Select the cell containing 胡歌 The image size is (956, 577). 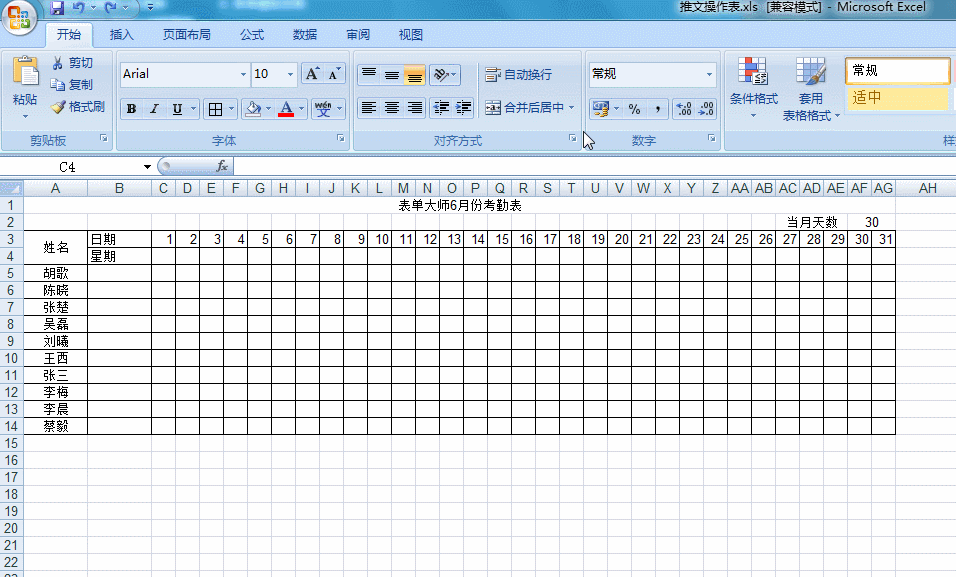point(55,273)
